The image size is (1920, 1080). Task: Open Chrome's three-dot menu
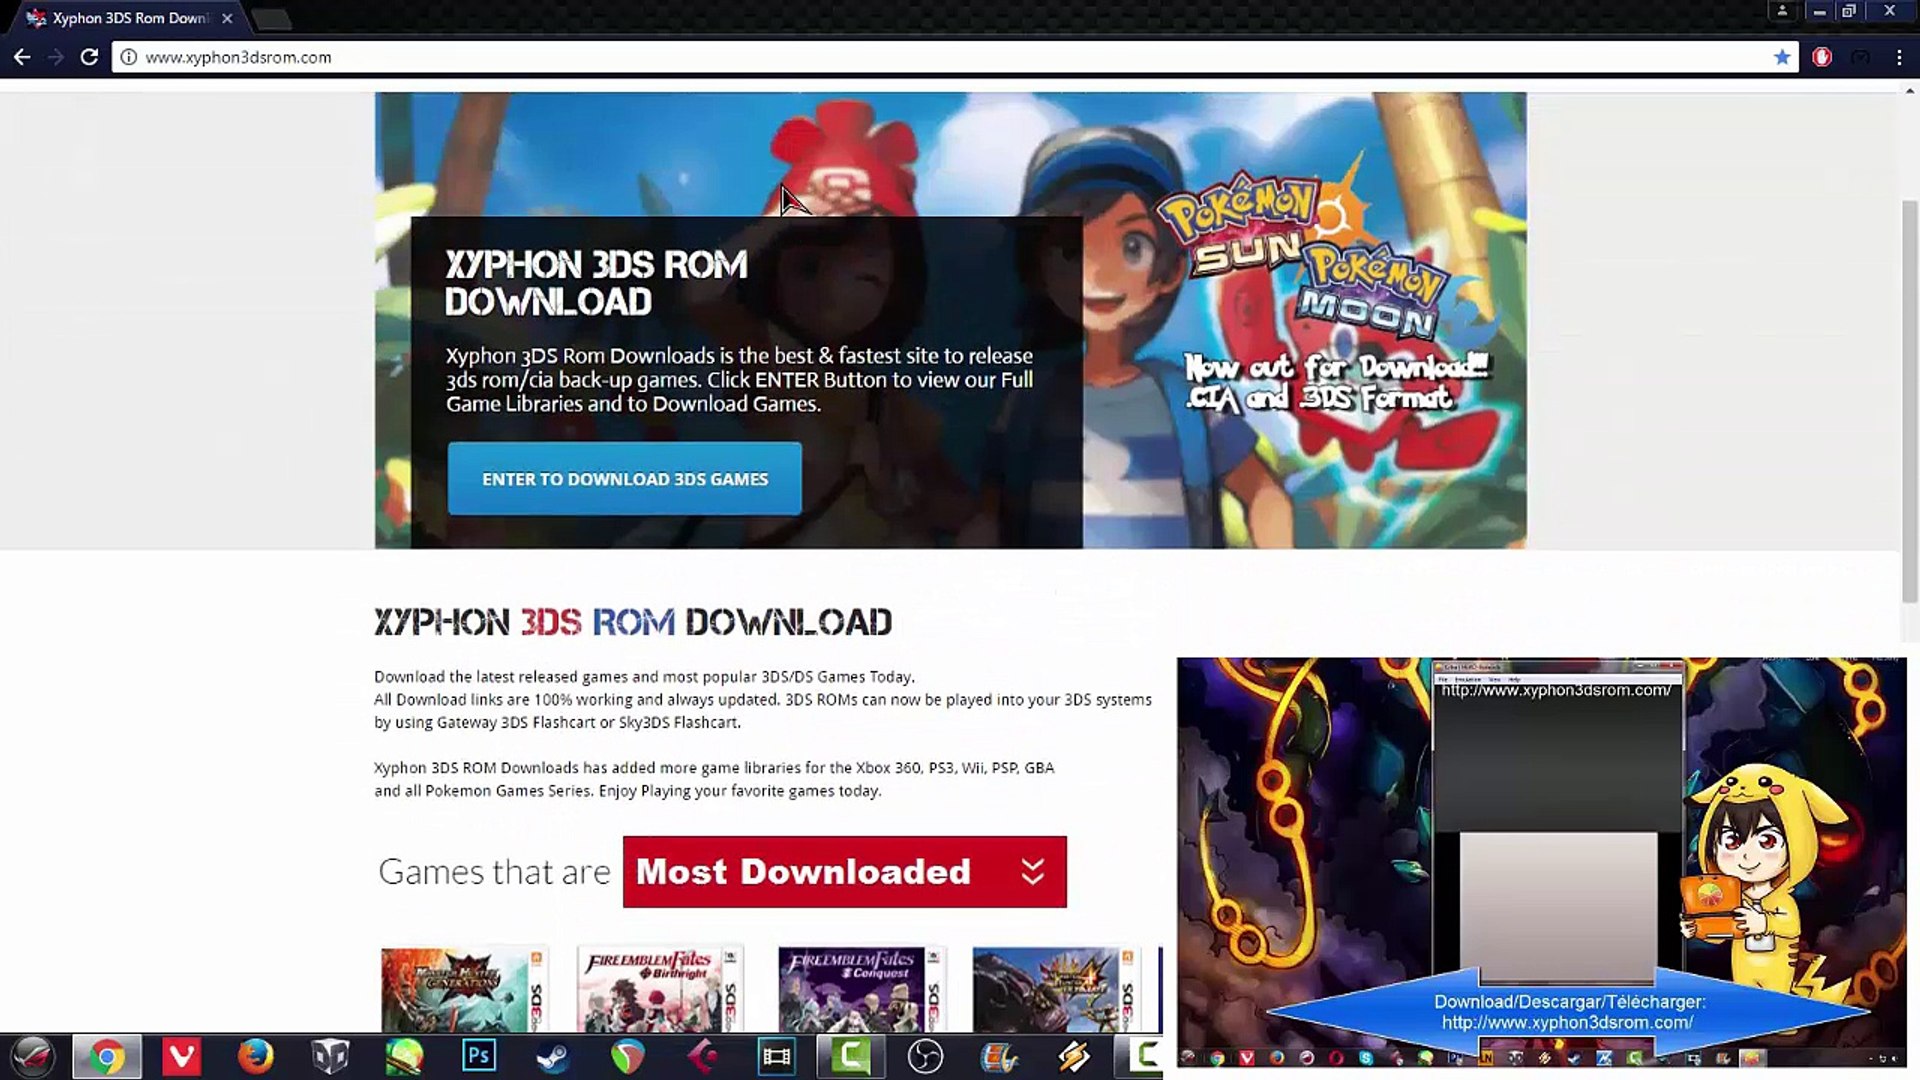pyautogui.click(x=1899, y=57)
